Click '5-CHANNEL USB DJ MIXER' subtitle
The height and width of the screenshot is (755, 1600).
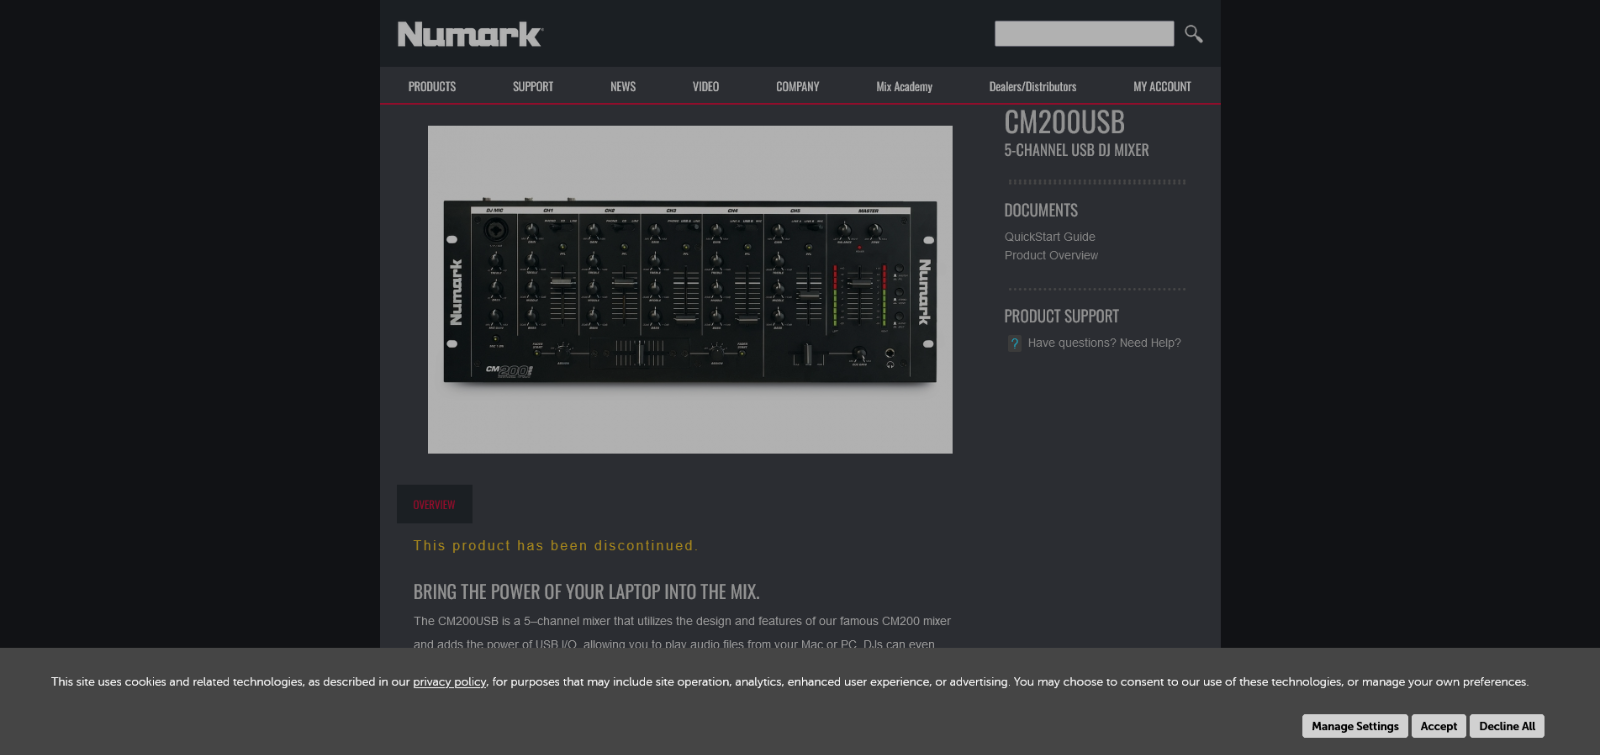(1076, 150)
